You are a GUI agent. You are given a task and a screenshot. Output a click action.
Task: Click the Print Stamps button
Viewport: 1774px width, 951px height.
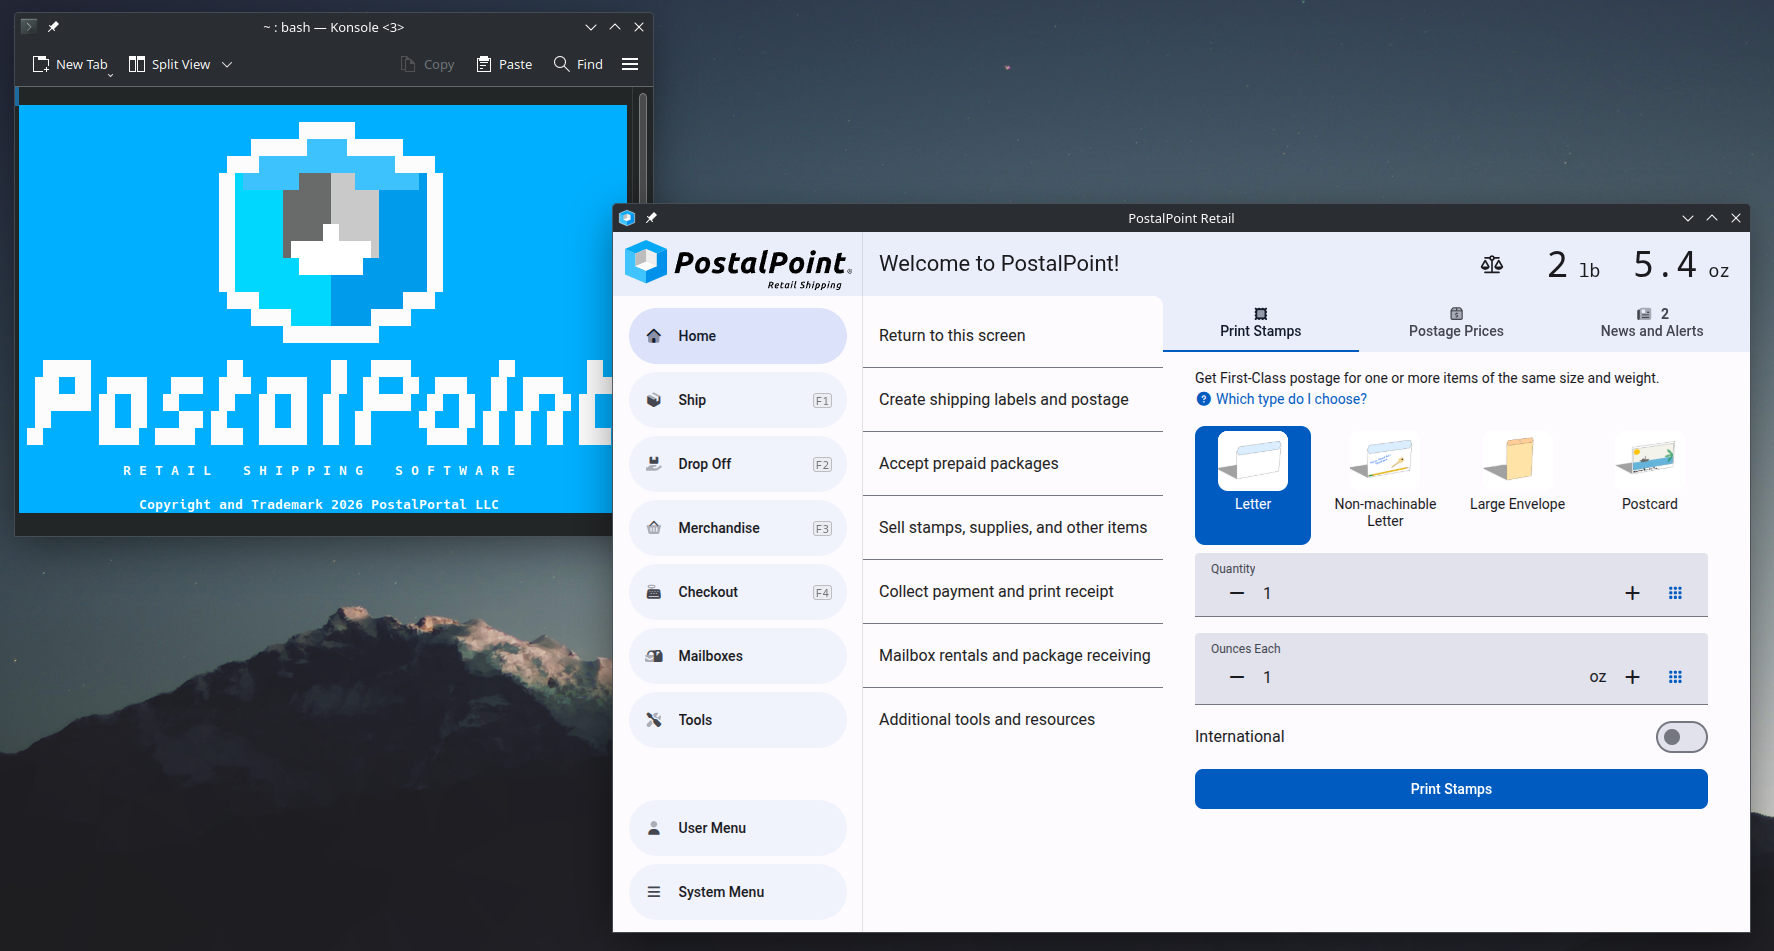tap(1451, 789)
